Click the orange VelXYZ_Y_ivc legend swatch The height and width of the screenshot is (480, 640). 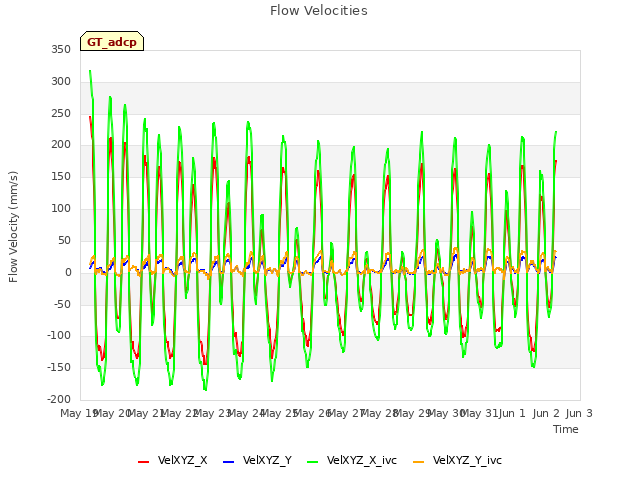click(x=419, y=462)
